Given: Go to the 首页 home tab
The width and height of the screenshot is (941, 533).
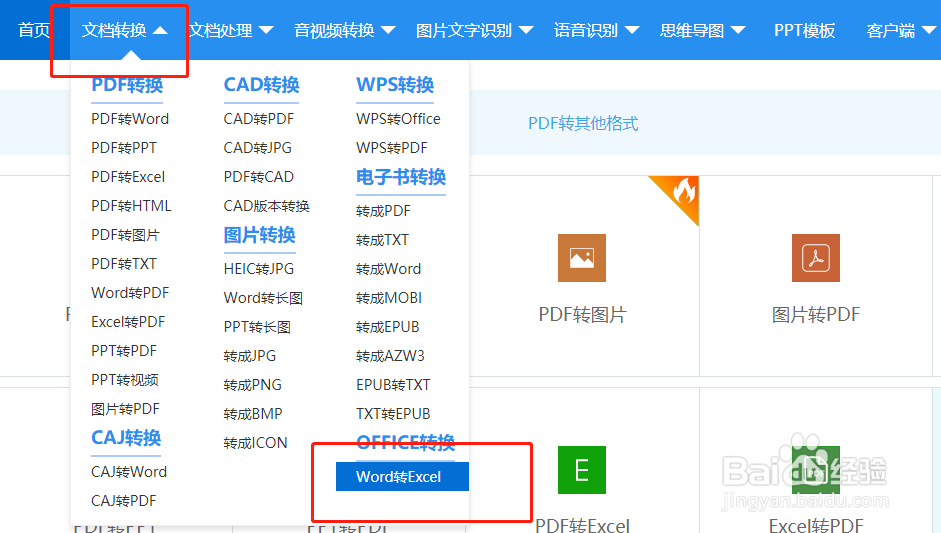Looking at the screenshot, I should click(x=34, y=30).
